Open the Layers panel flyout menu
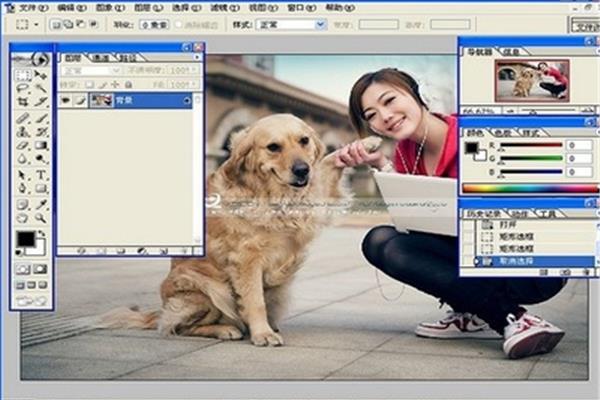The width and height of the screenshot is (600, 400). tap(197, 57)
